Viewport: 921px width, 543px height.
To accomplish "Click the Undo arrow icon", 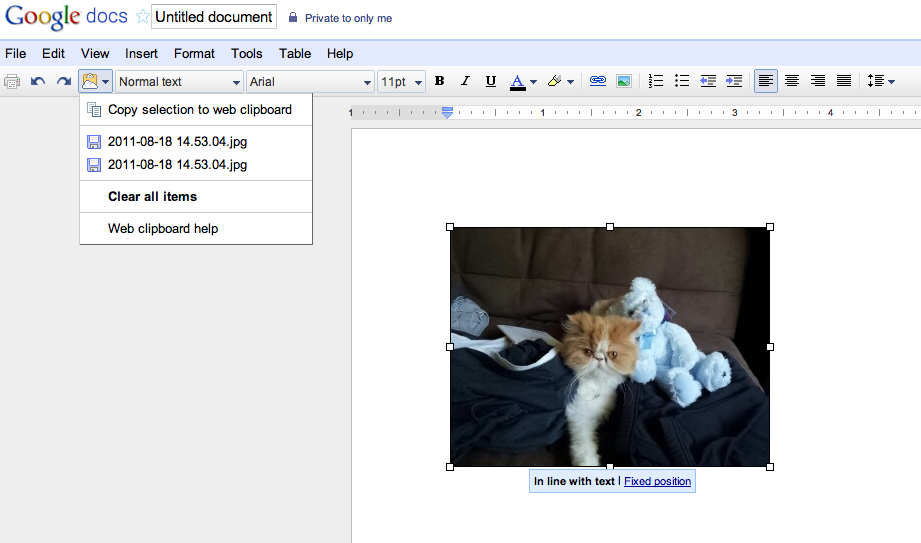I will (38, 81).
